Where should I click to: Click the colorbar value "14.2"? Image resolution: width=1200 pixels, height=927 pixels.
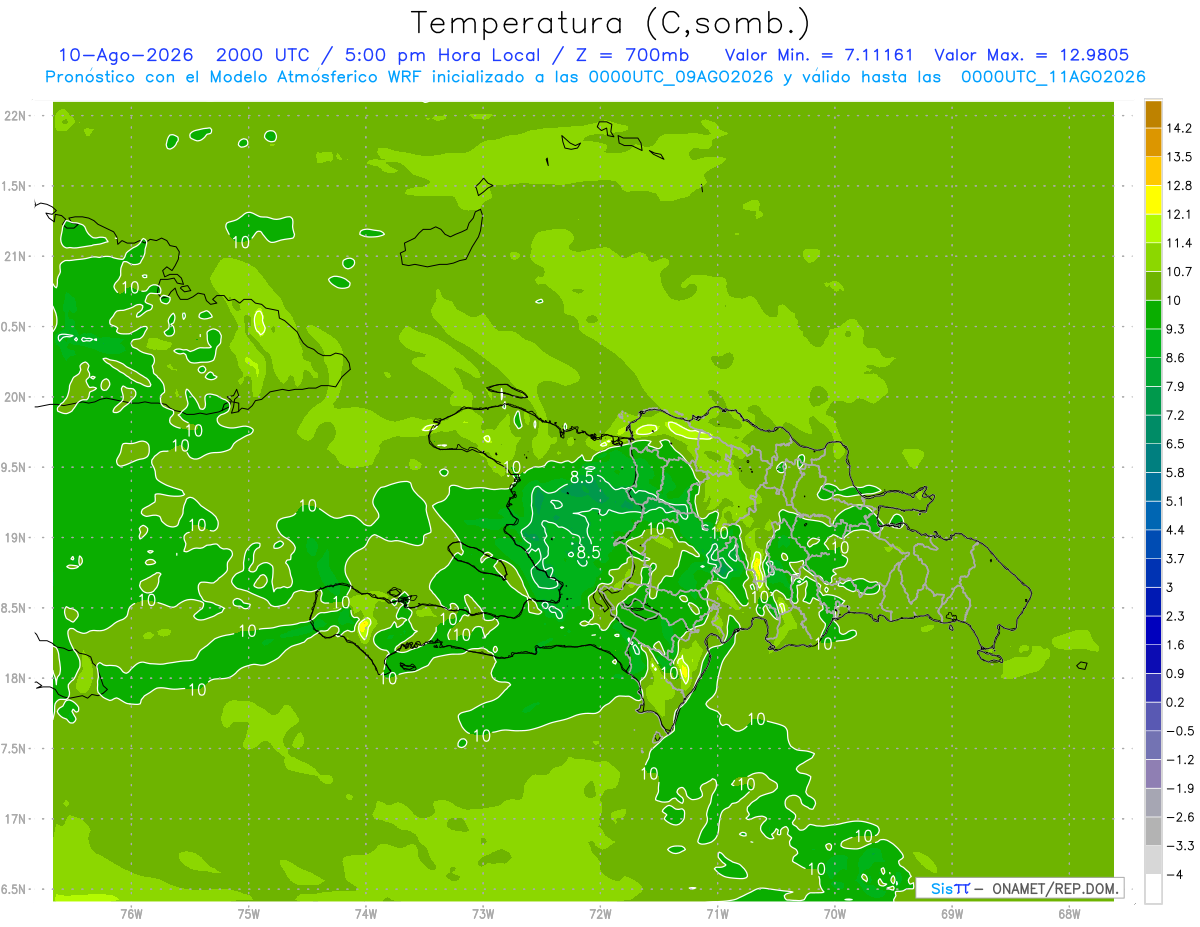[x=1179, y=128]
